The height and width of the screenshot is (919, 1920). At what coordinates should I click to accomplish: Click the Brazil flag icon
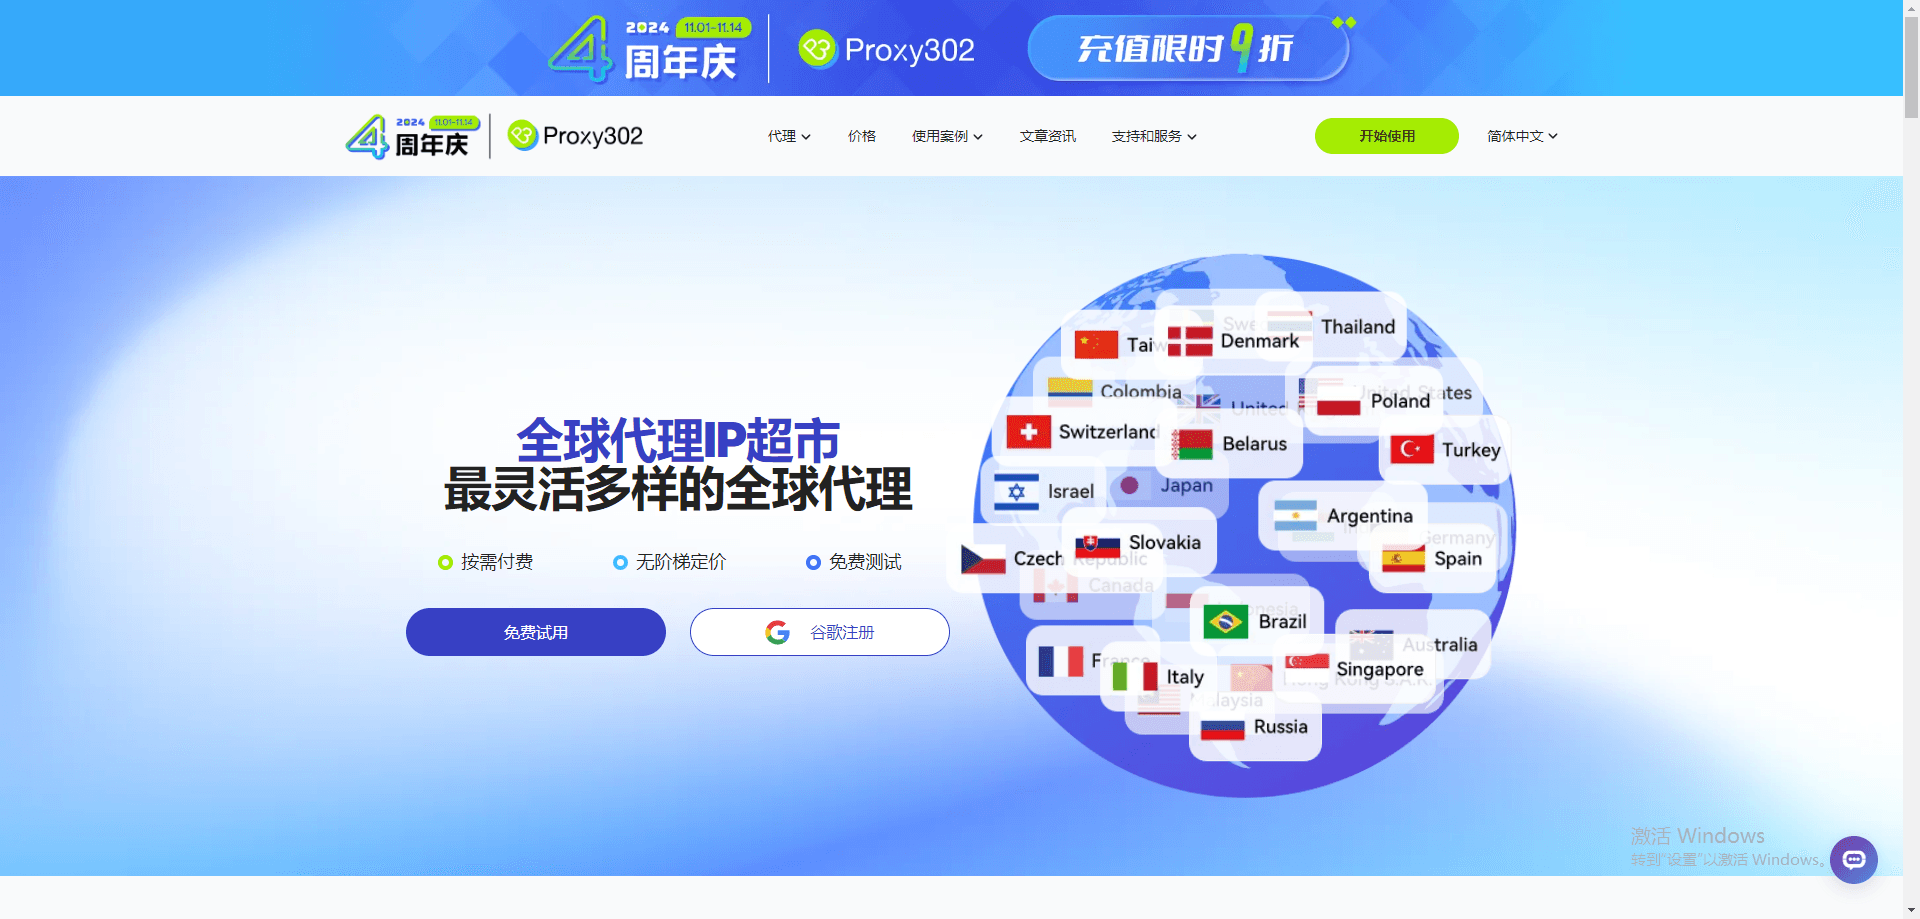pyautogui.click(x=1225, y=621)
